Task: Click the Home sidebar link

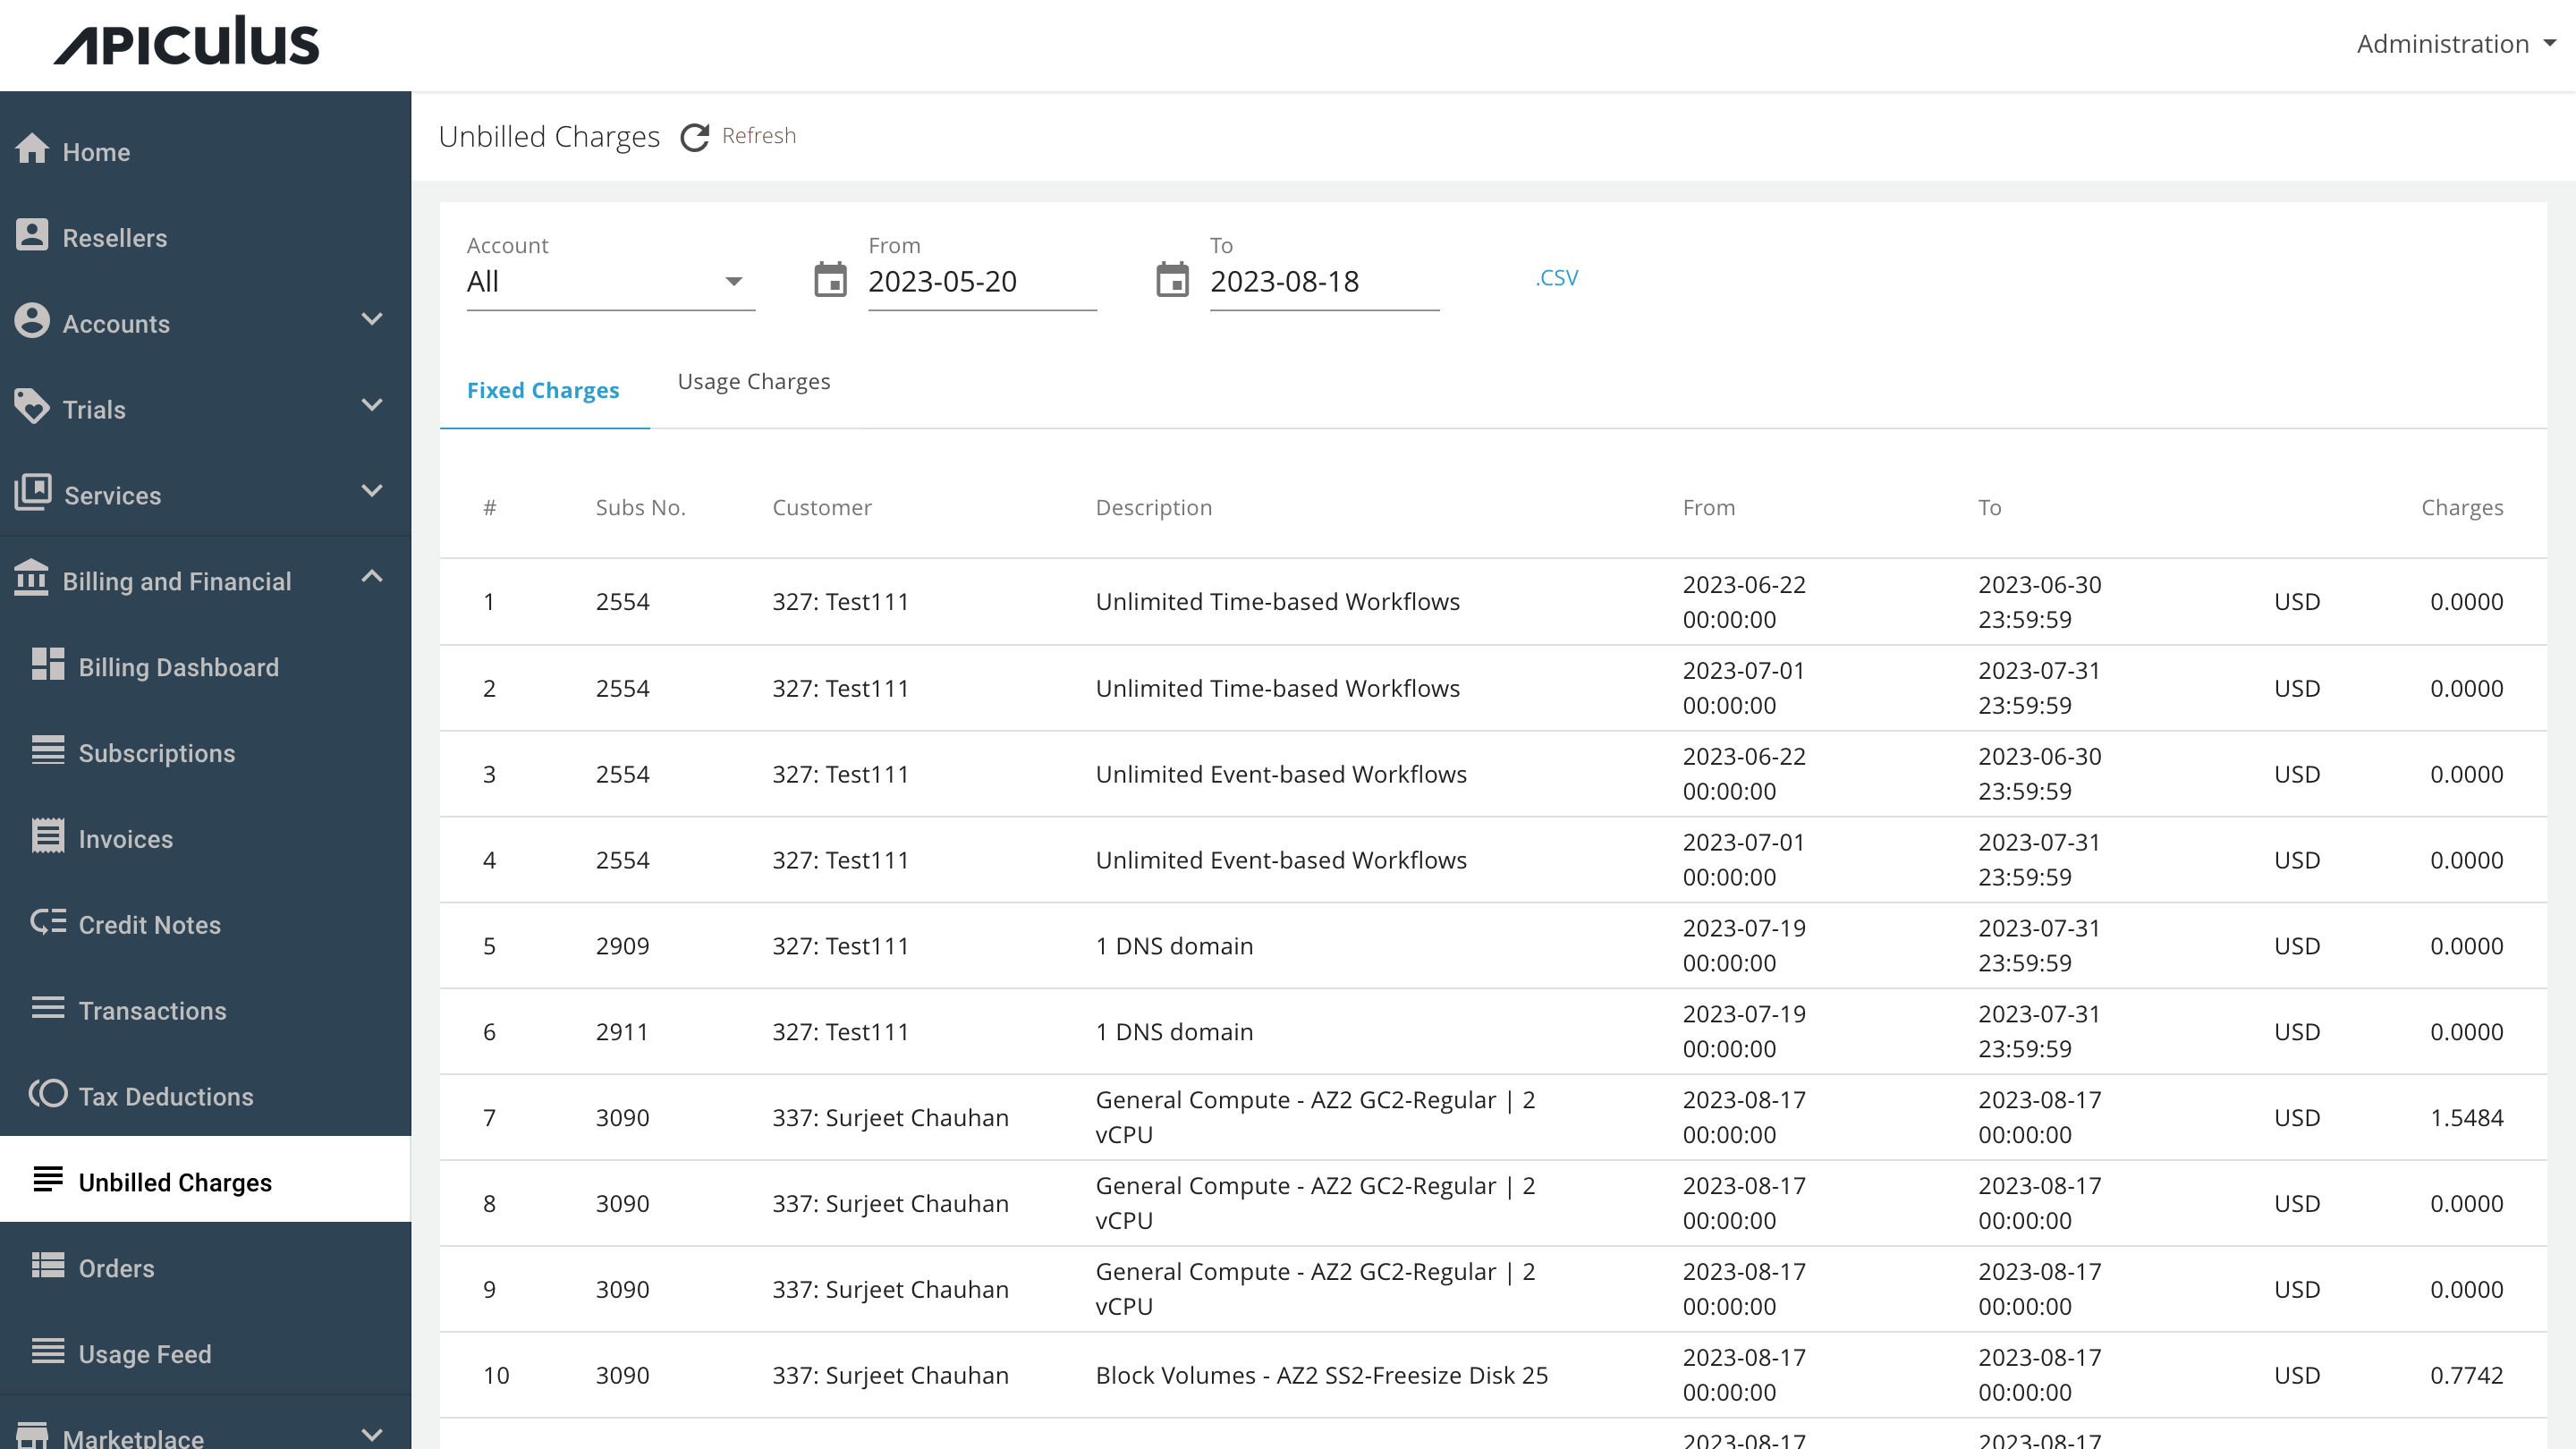Action: click(96, 152)
